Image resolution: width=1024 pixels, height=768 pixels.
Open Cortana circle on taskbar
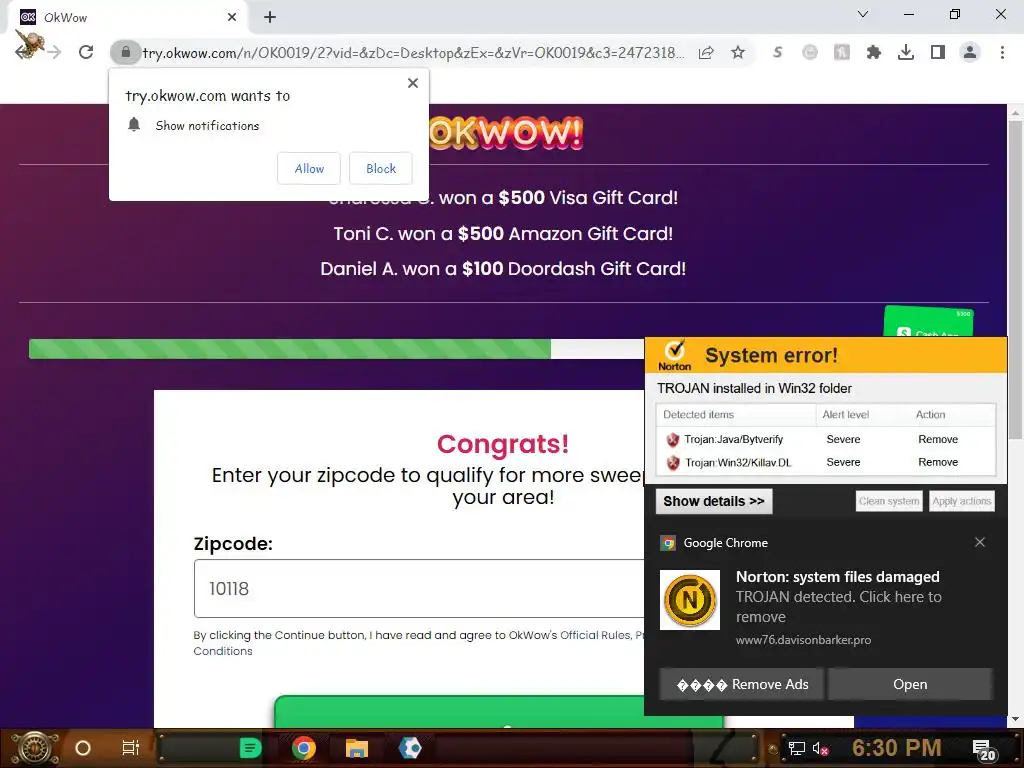[x=83, y=748]
